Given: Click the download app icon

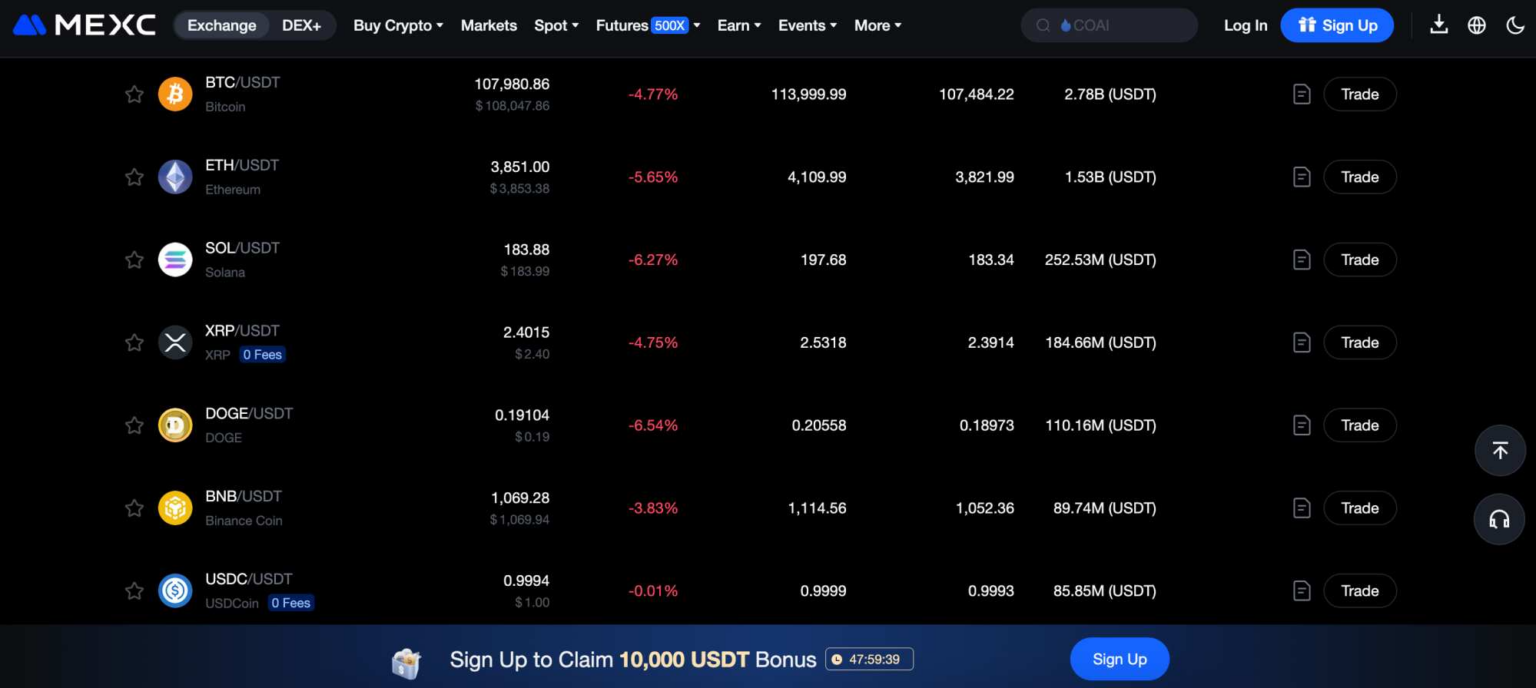Looking at the screenshot, I should [x=1439, y=25].
